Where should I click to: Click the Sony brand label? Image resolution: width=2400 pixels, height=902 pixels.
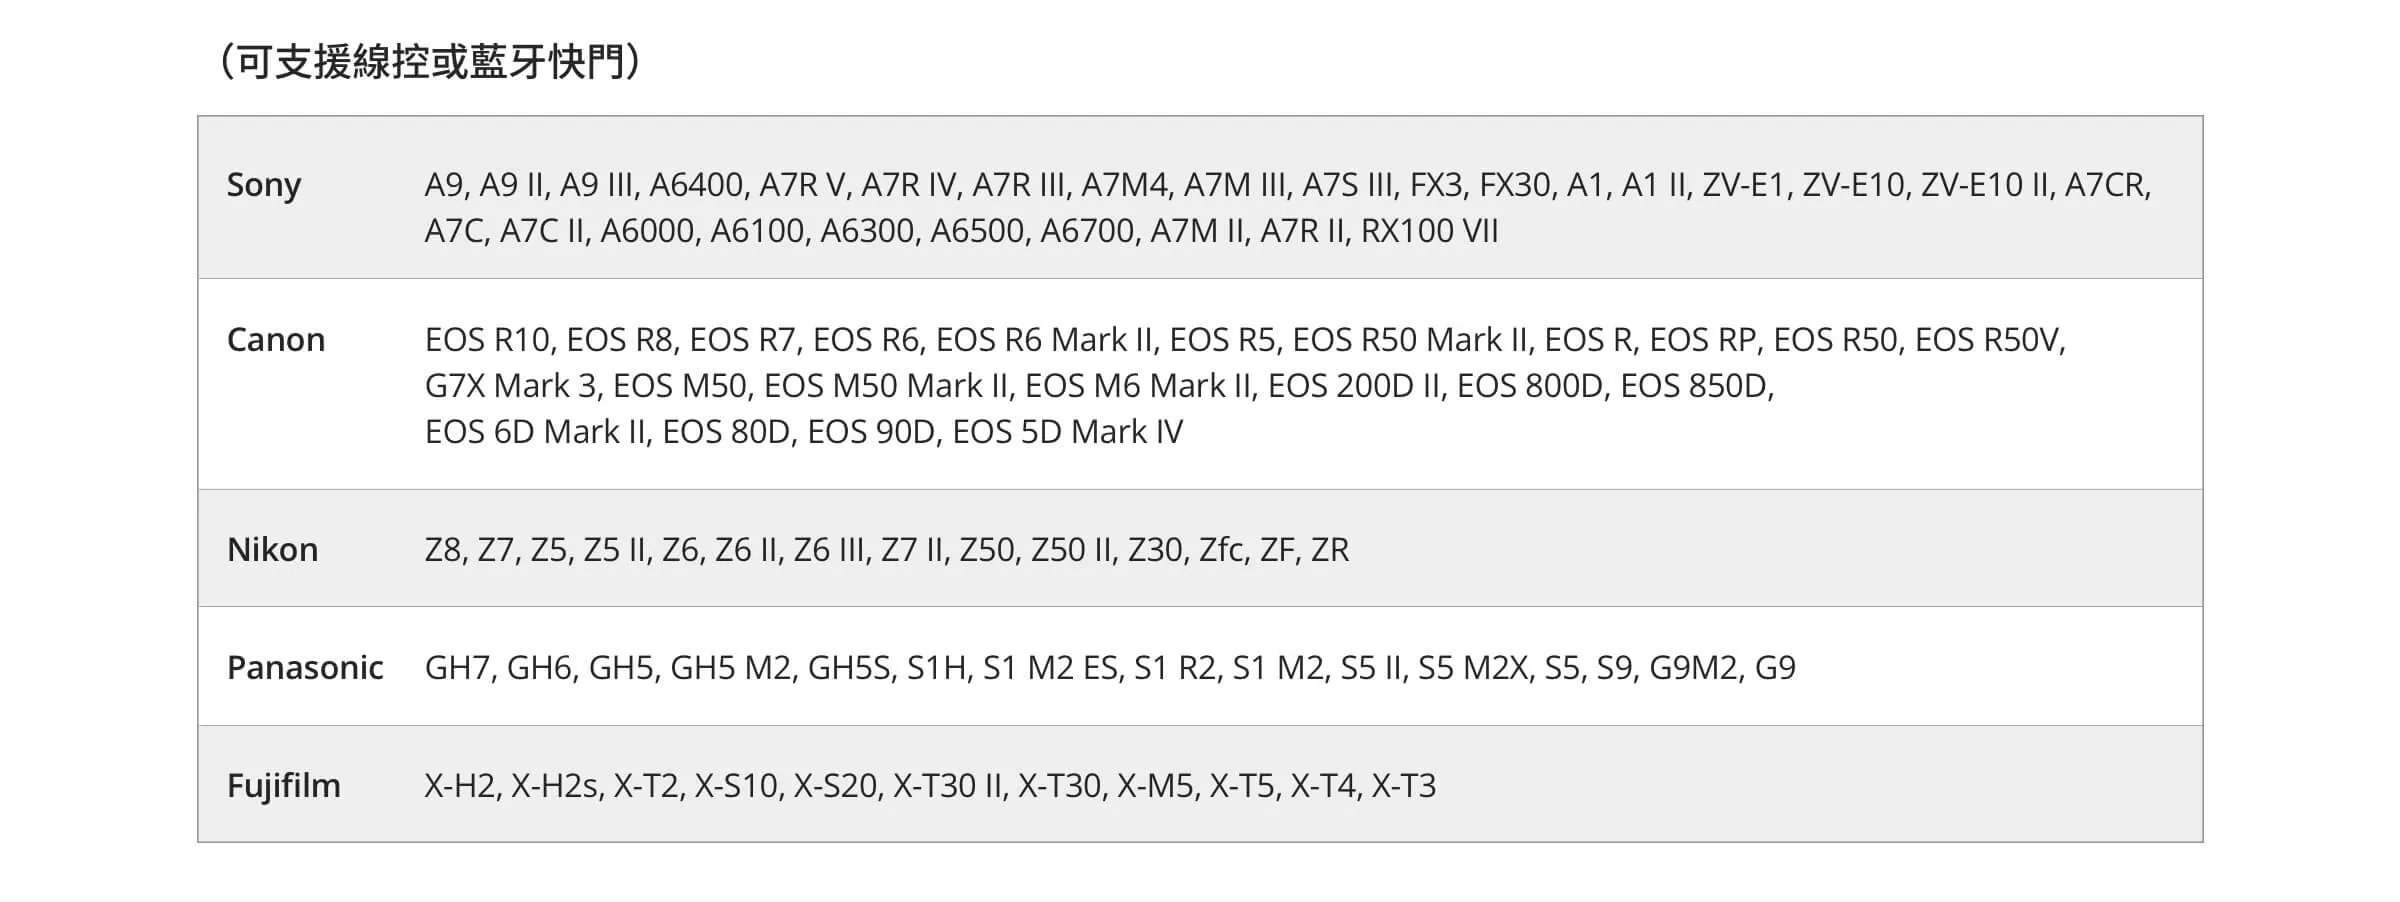(263, 185)
